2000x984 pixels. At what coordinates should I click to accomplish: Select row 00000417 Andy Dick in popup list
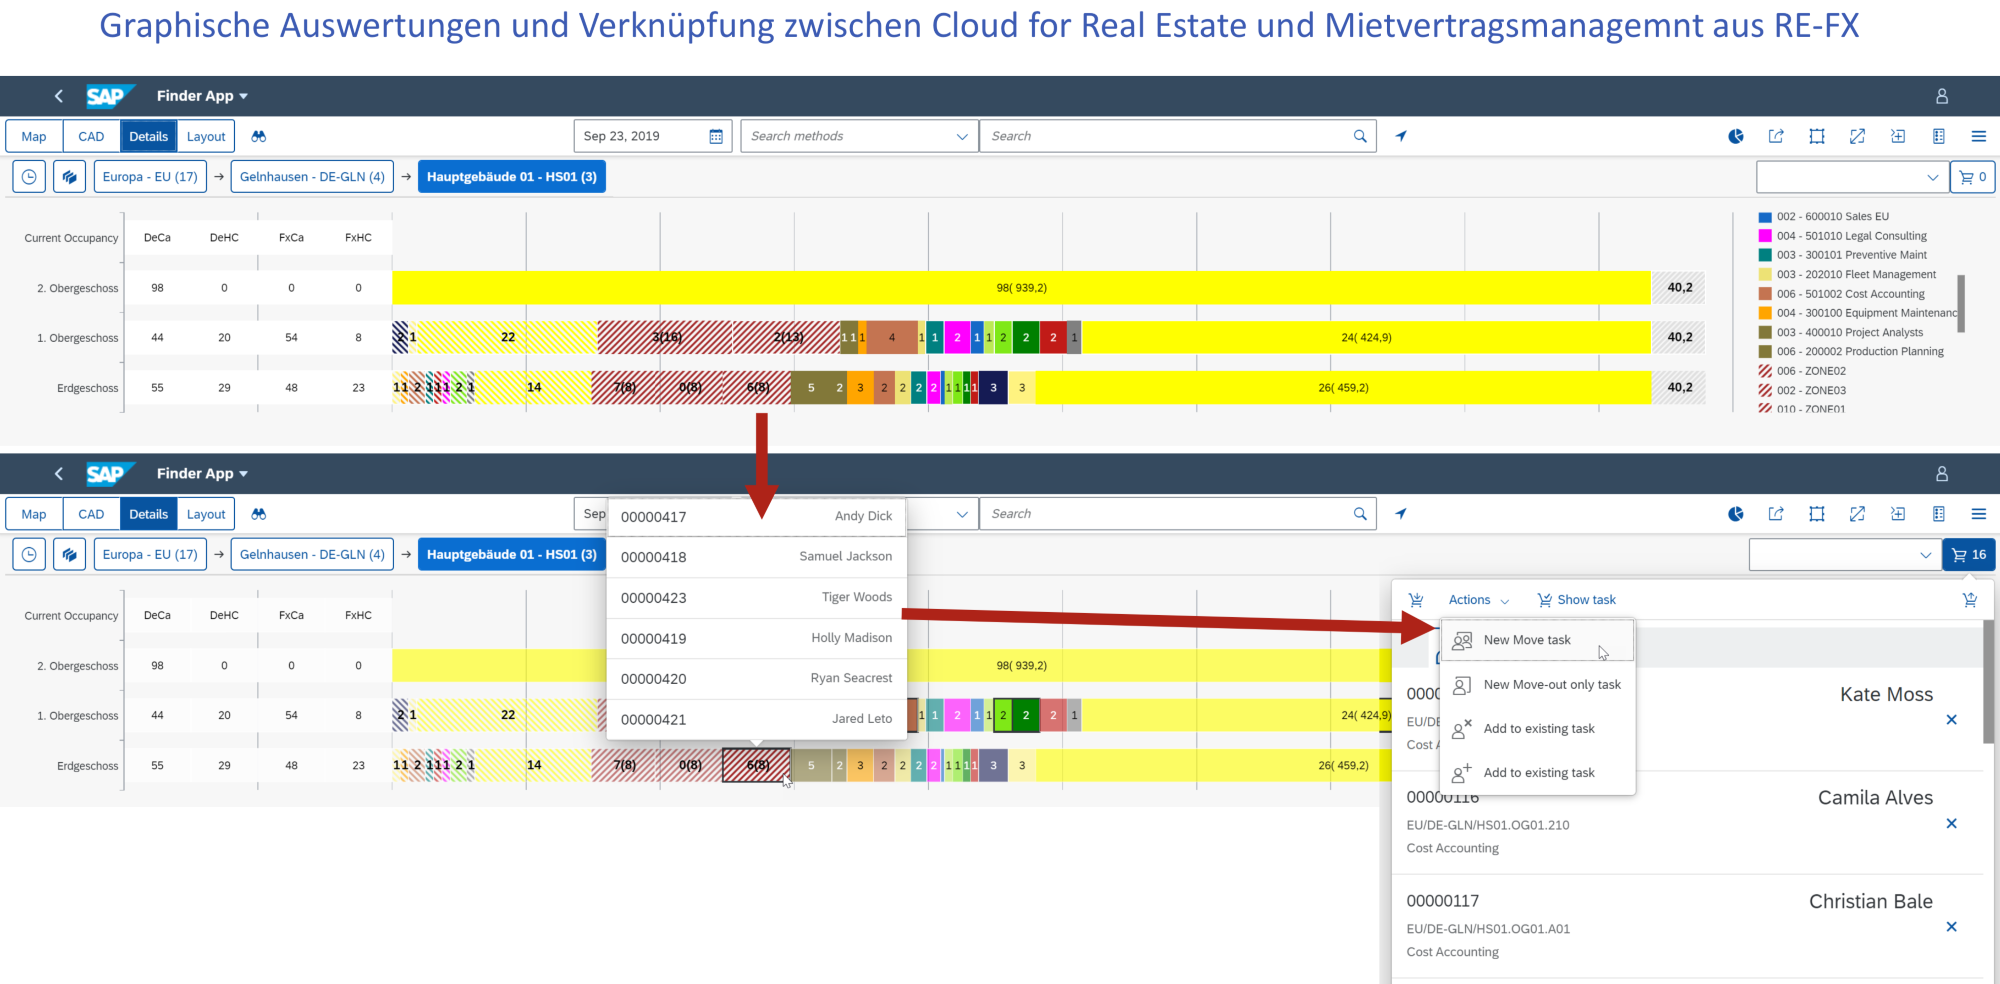[756, 517]
